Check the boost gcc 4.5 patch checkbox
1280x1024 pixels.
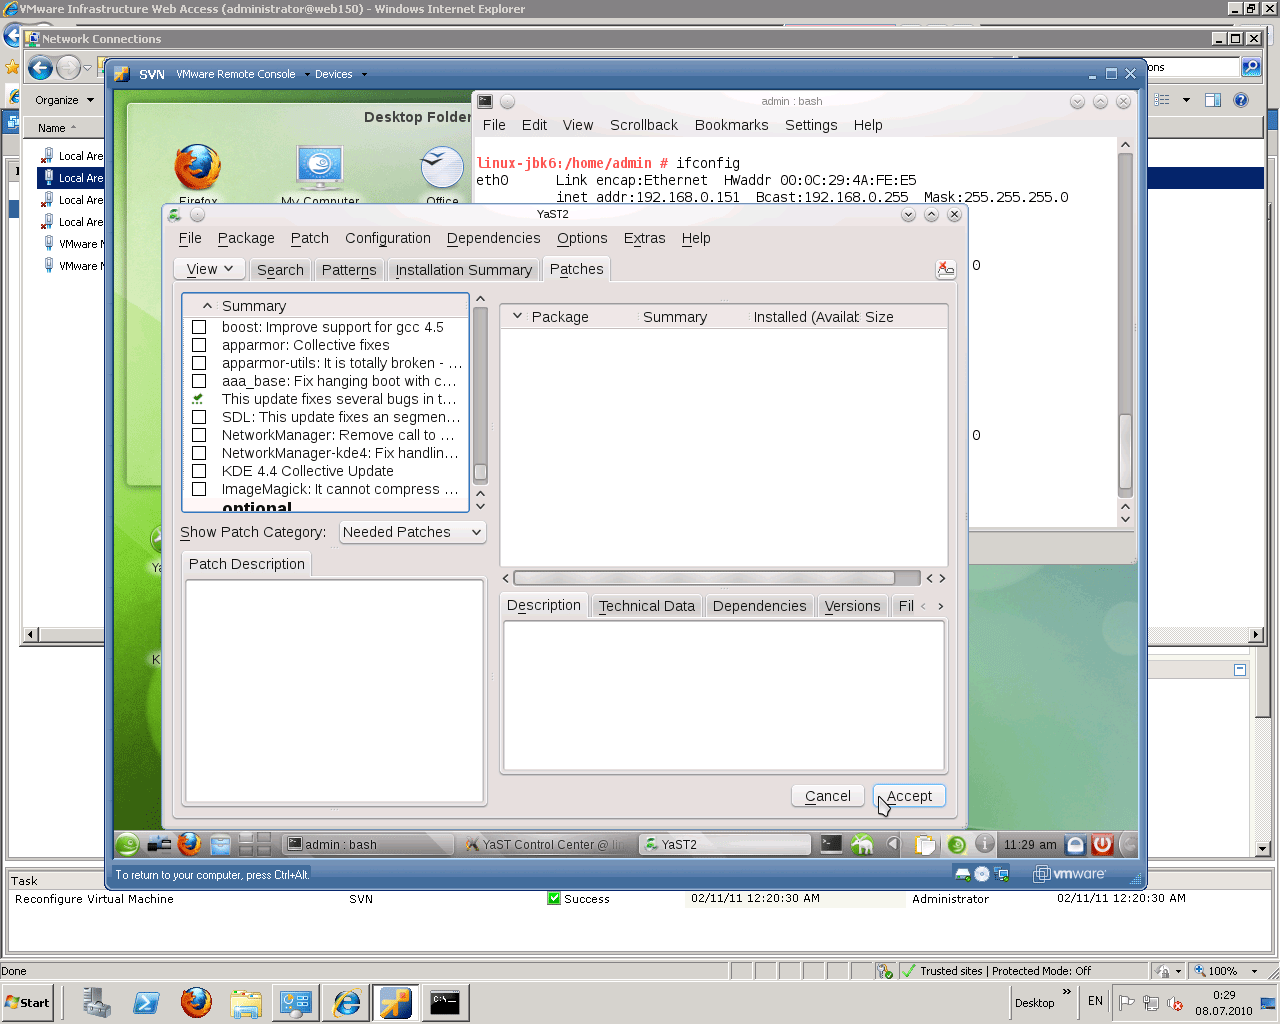199,327
